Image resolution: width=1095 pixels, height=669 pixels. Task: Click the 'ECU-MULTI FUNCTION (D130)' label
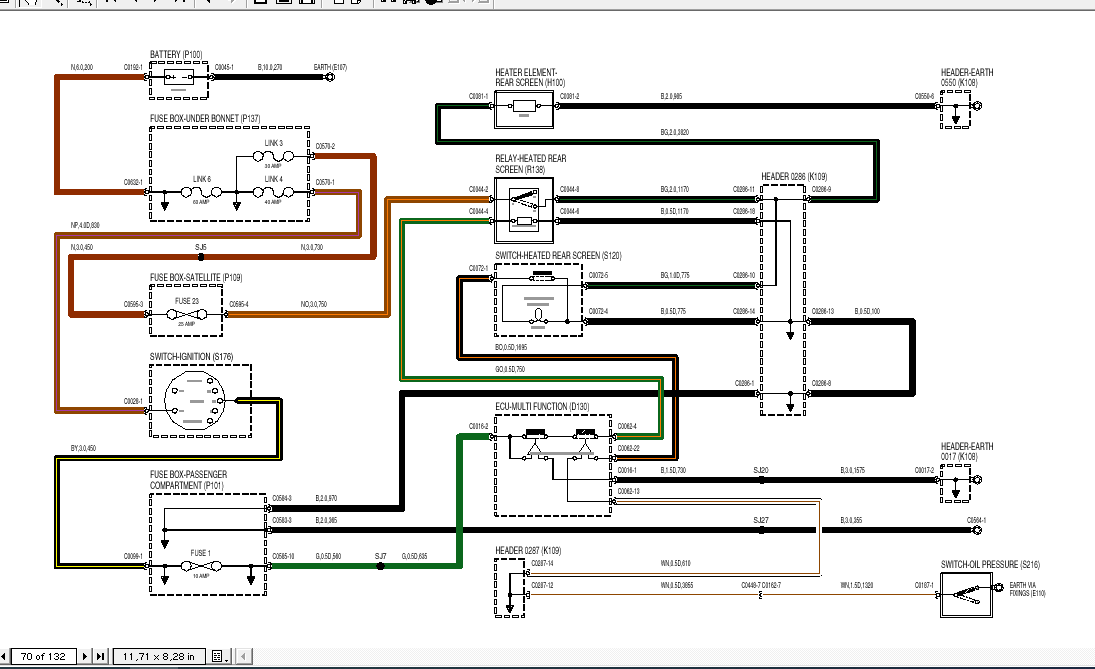tap(542, 406)
